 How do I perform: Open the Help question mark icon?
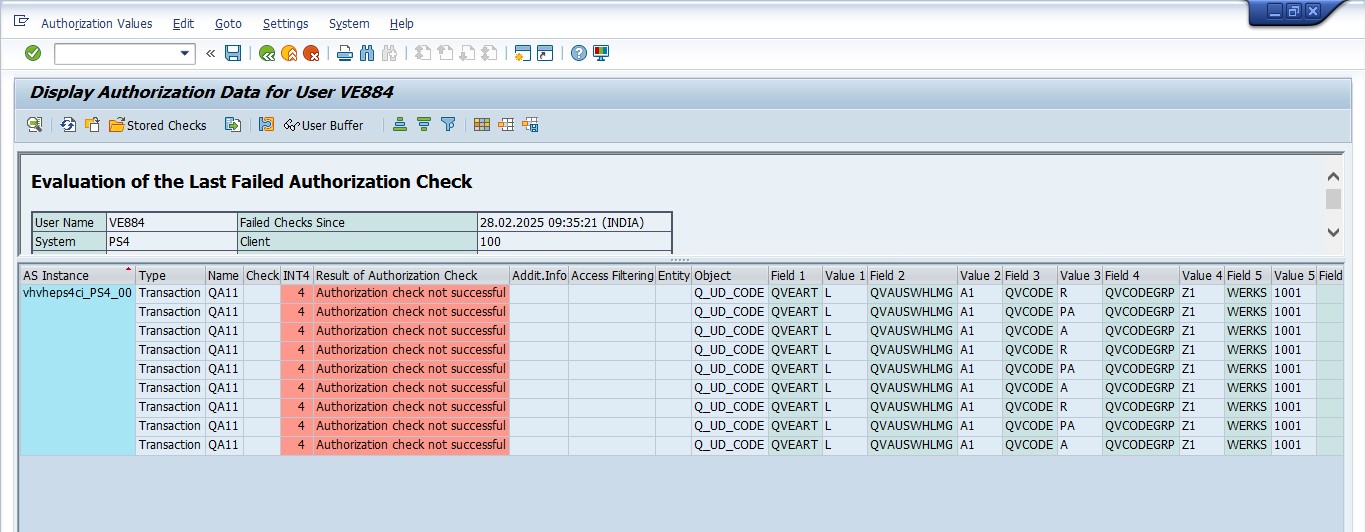point(579,53)
